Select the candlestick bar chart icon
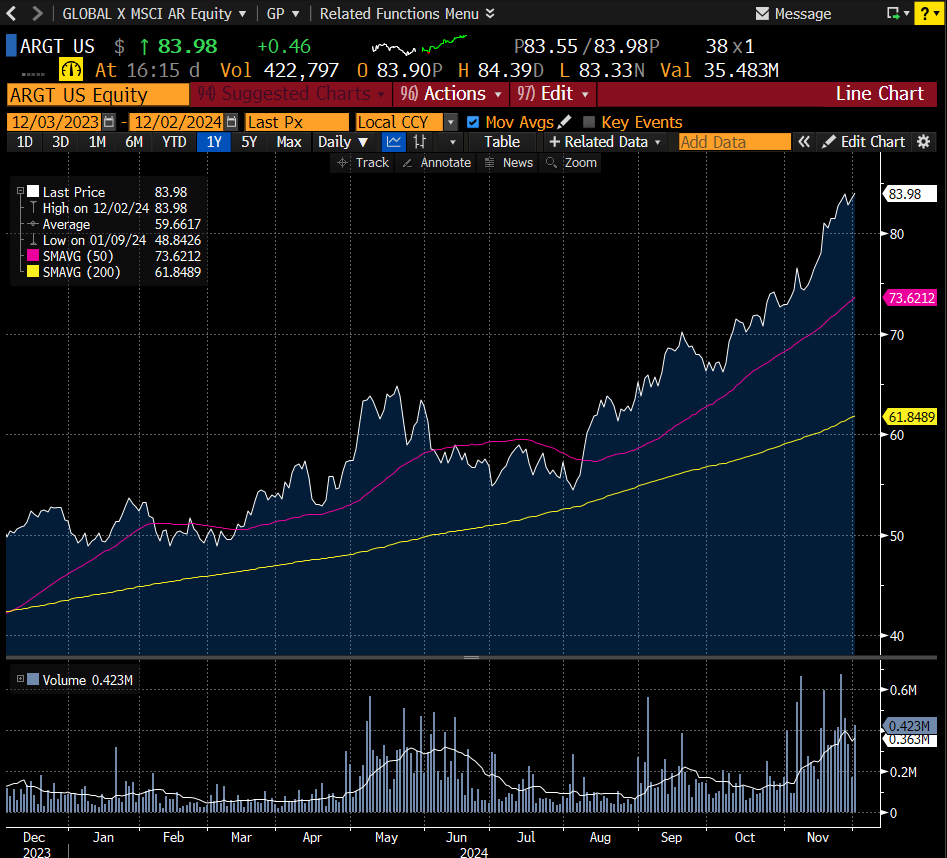This screenshot has width=947, height=858. (x=419, y=142)
